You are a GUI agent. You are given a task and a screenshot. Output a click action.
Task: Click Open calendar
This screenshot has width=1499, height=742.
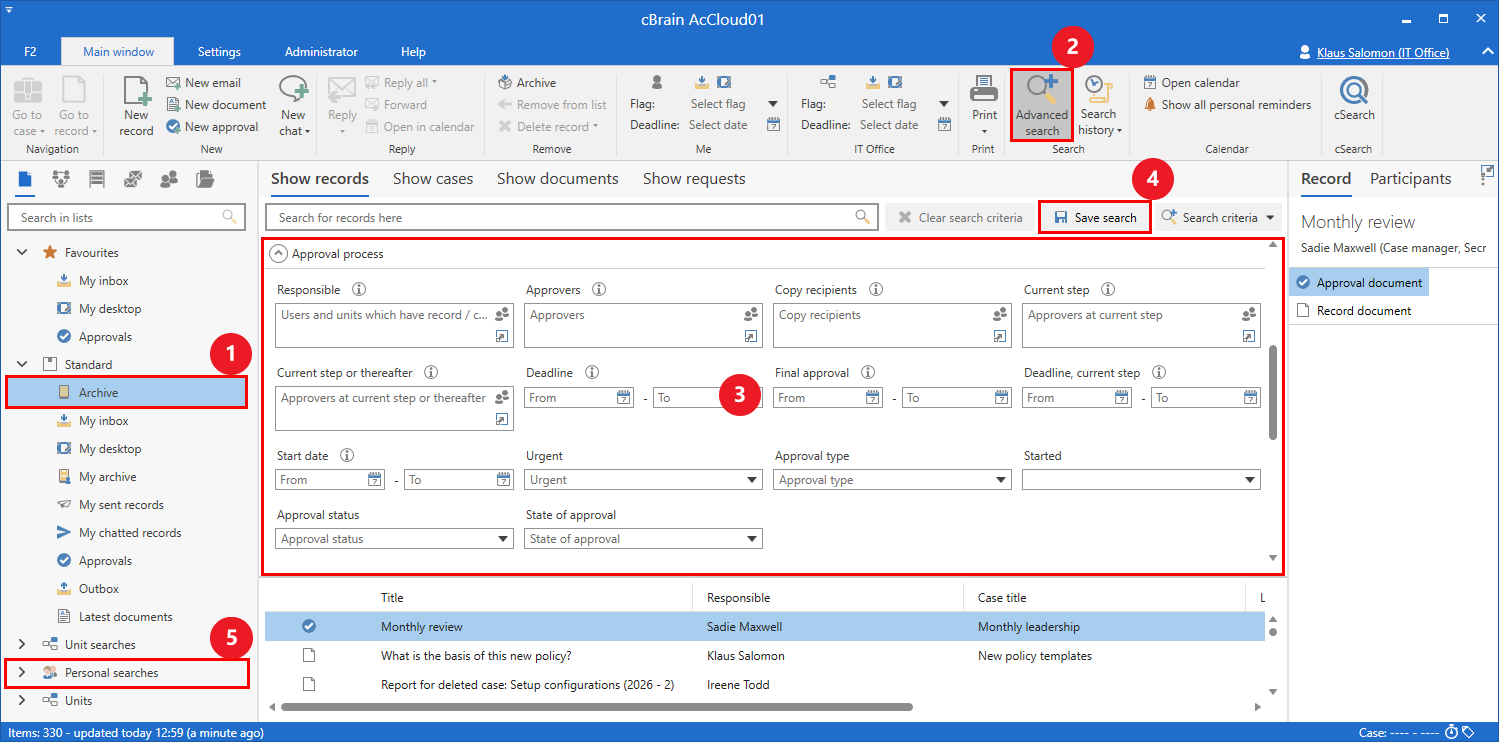(x=1191, y=83)
